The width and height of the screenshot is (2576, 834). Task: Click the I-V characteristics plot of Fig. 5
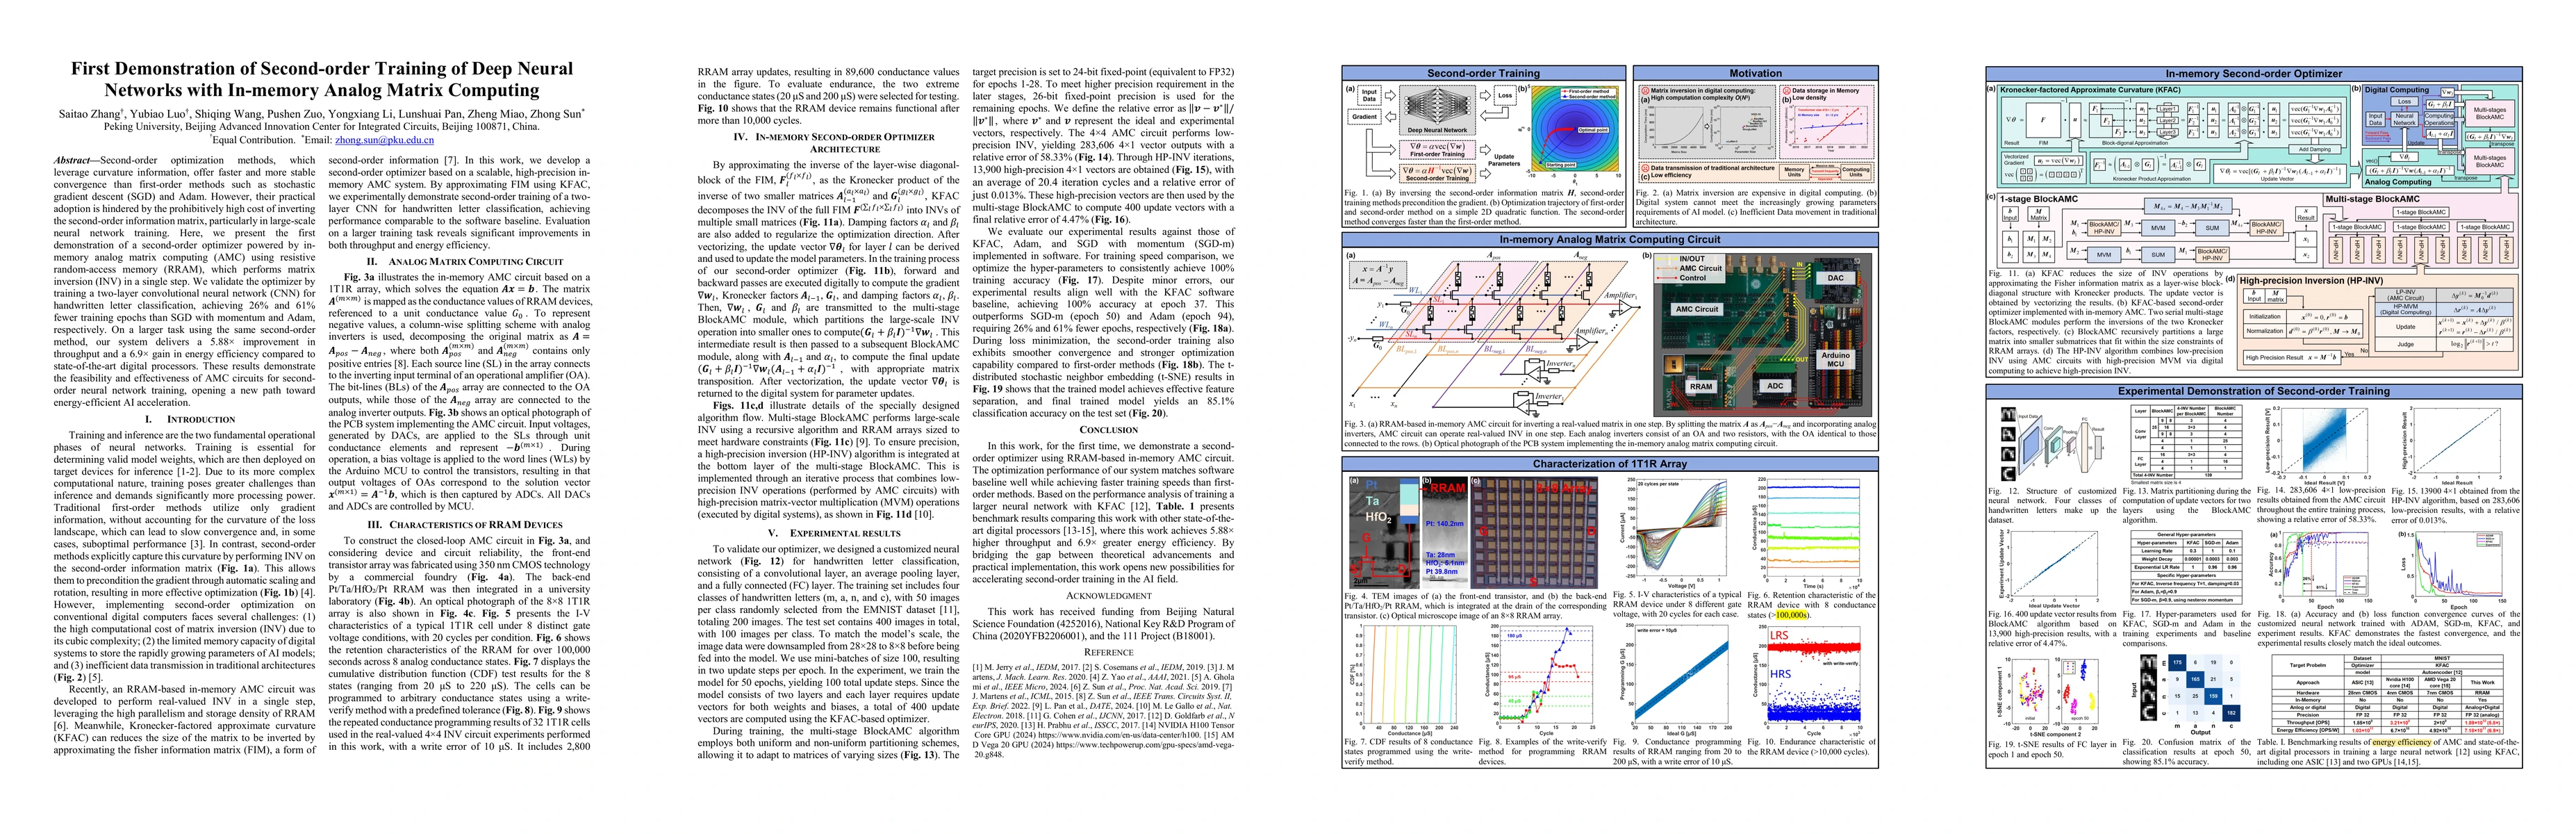pos(1675,533)
